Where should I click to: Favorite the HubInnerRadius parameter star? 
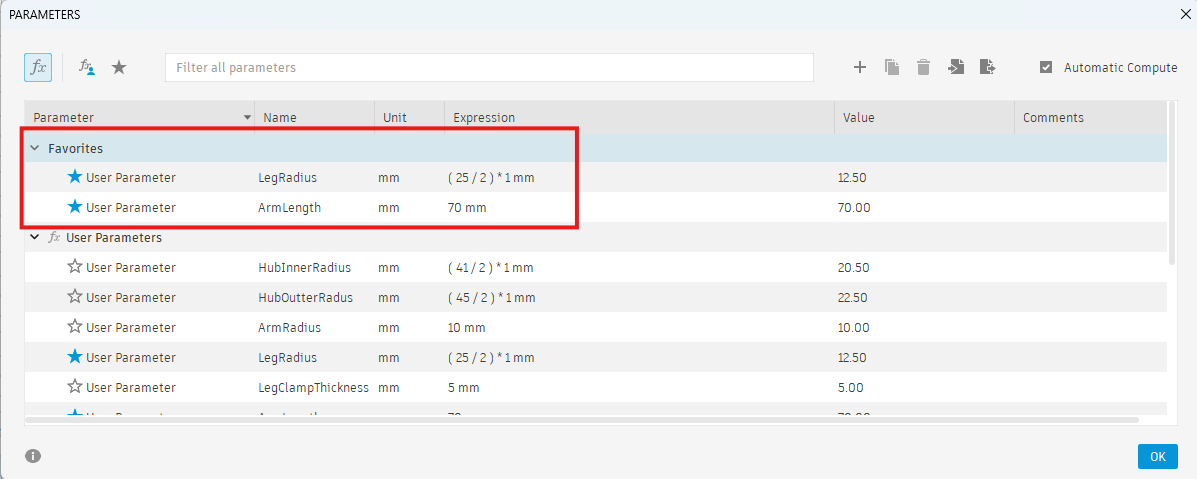tap(75, 267)
